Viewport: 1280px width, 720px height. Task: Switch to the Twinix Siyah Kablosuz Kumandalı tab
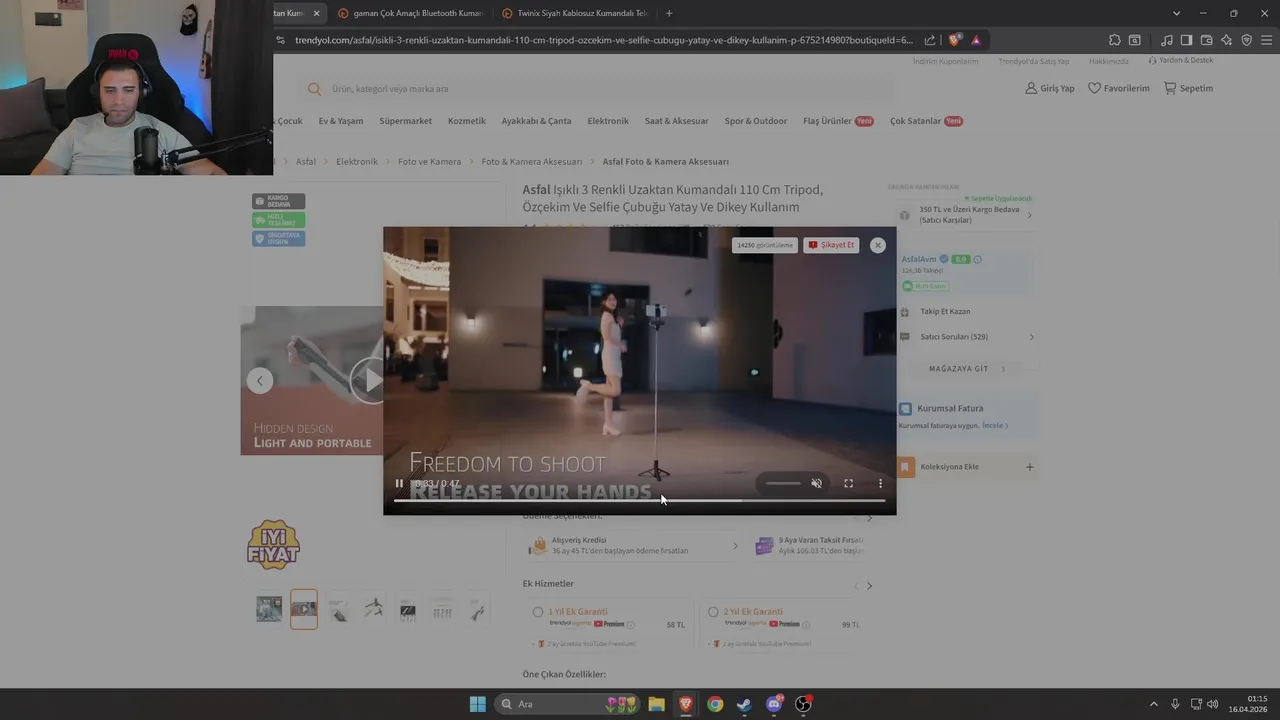[x=574, y=13]
